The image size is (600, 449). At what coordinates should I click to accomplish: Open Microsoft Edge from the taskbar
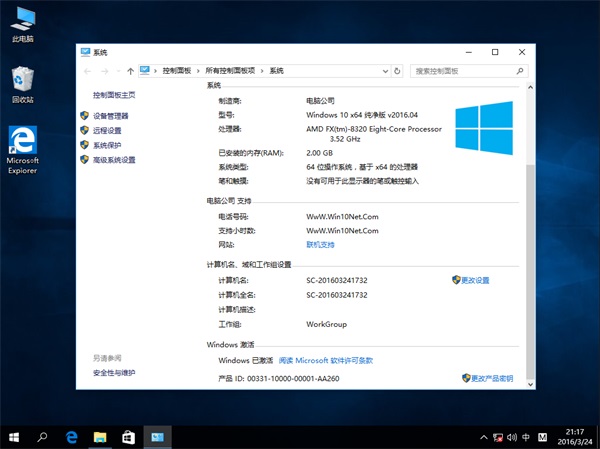[72, 437]
